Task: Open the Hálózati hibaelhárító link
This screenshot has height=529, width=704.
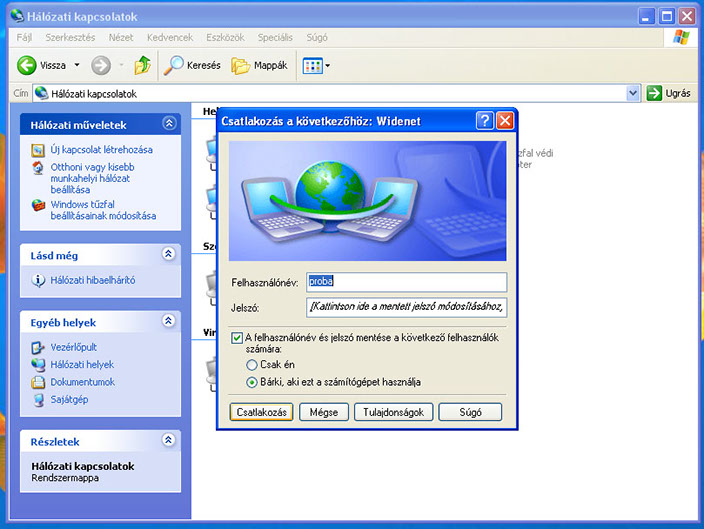Action: point(92,281)
